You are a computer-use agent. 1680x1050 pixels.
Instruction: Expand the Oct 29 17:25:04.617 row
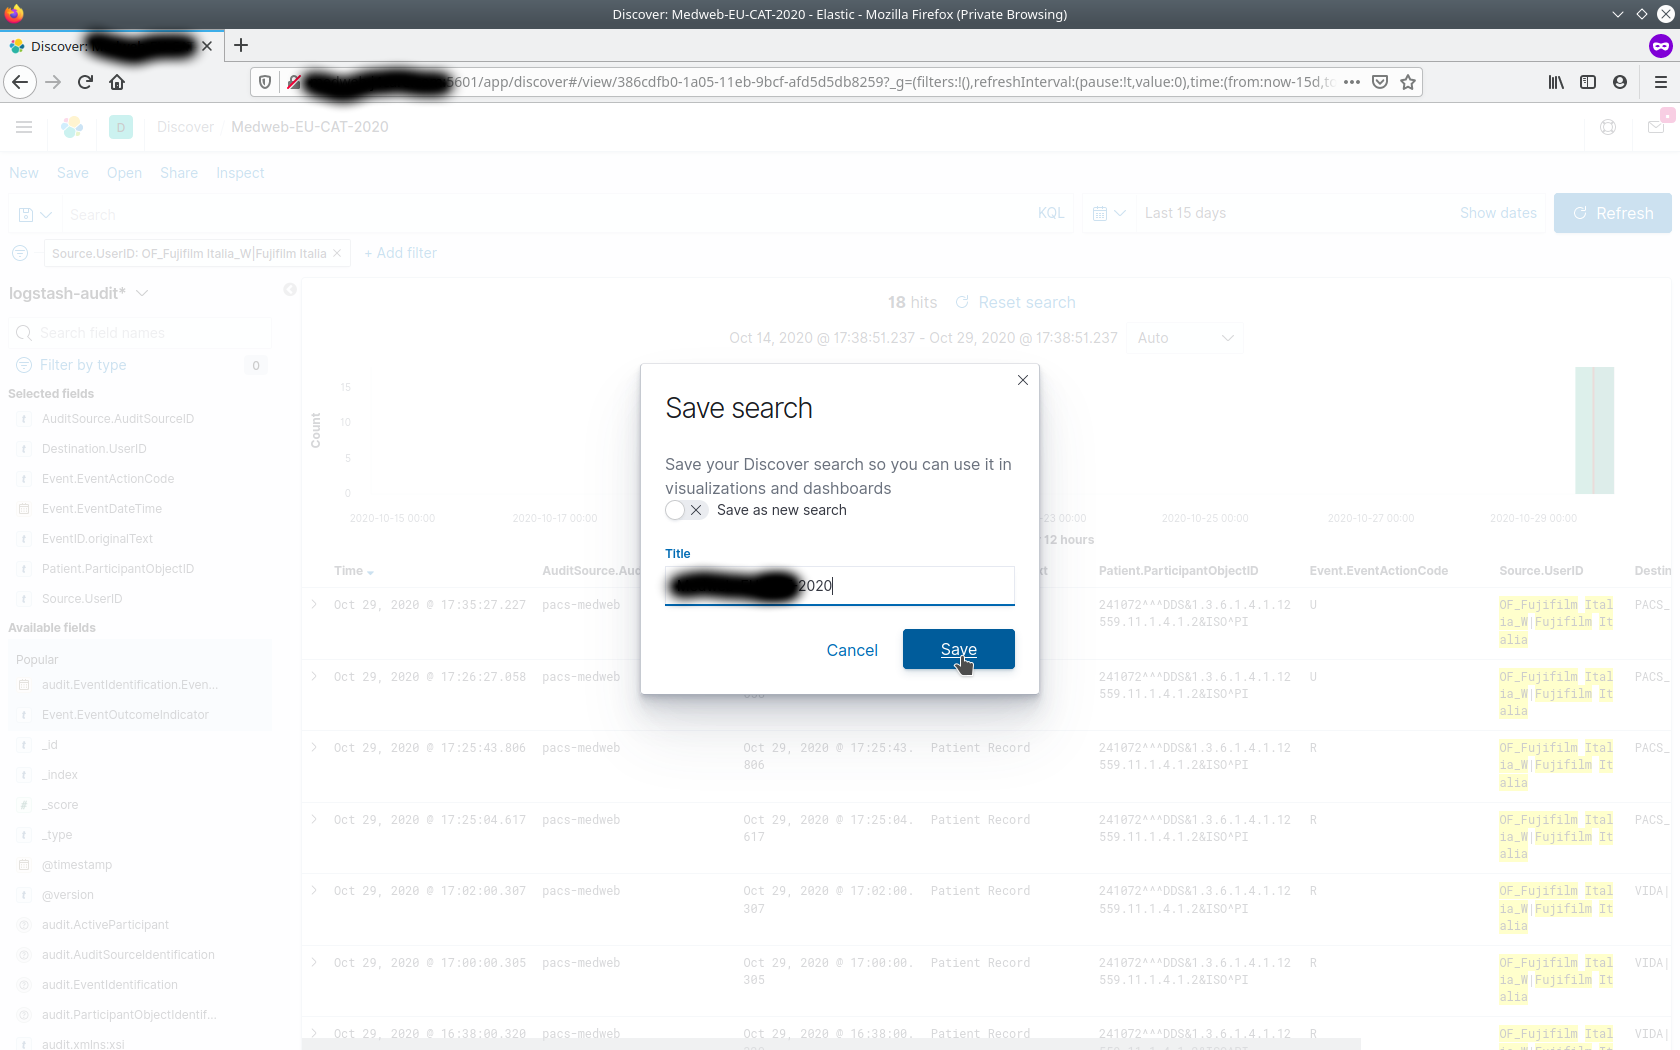point(314,820)
